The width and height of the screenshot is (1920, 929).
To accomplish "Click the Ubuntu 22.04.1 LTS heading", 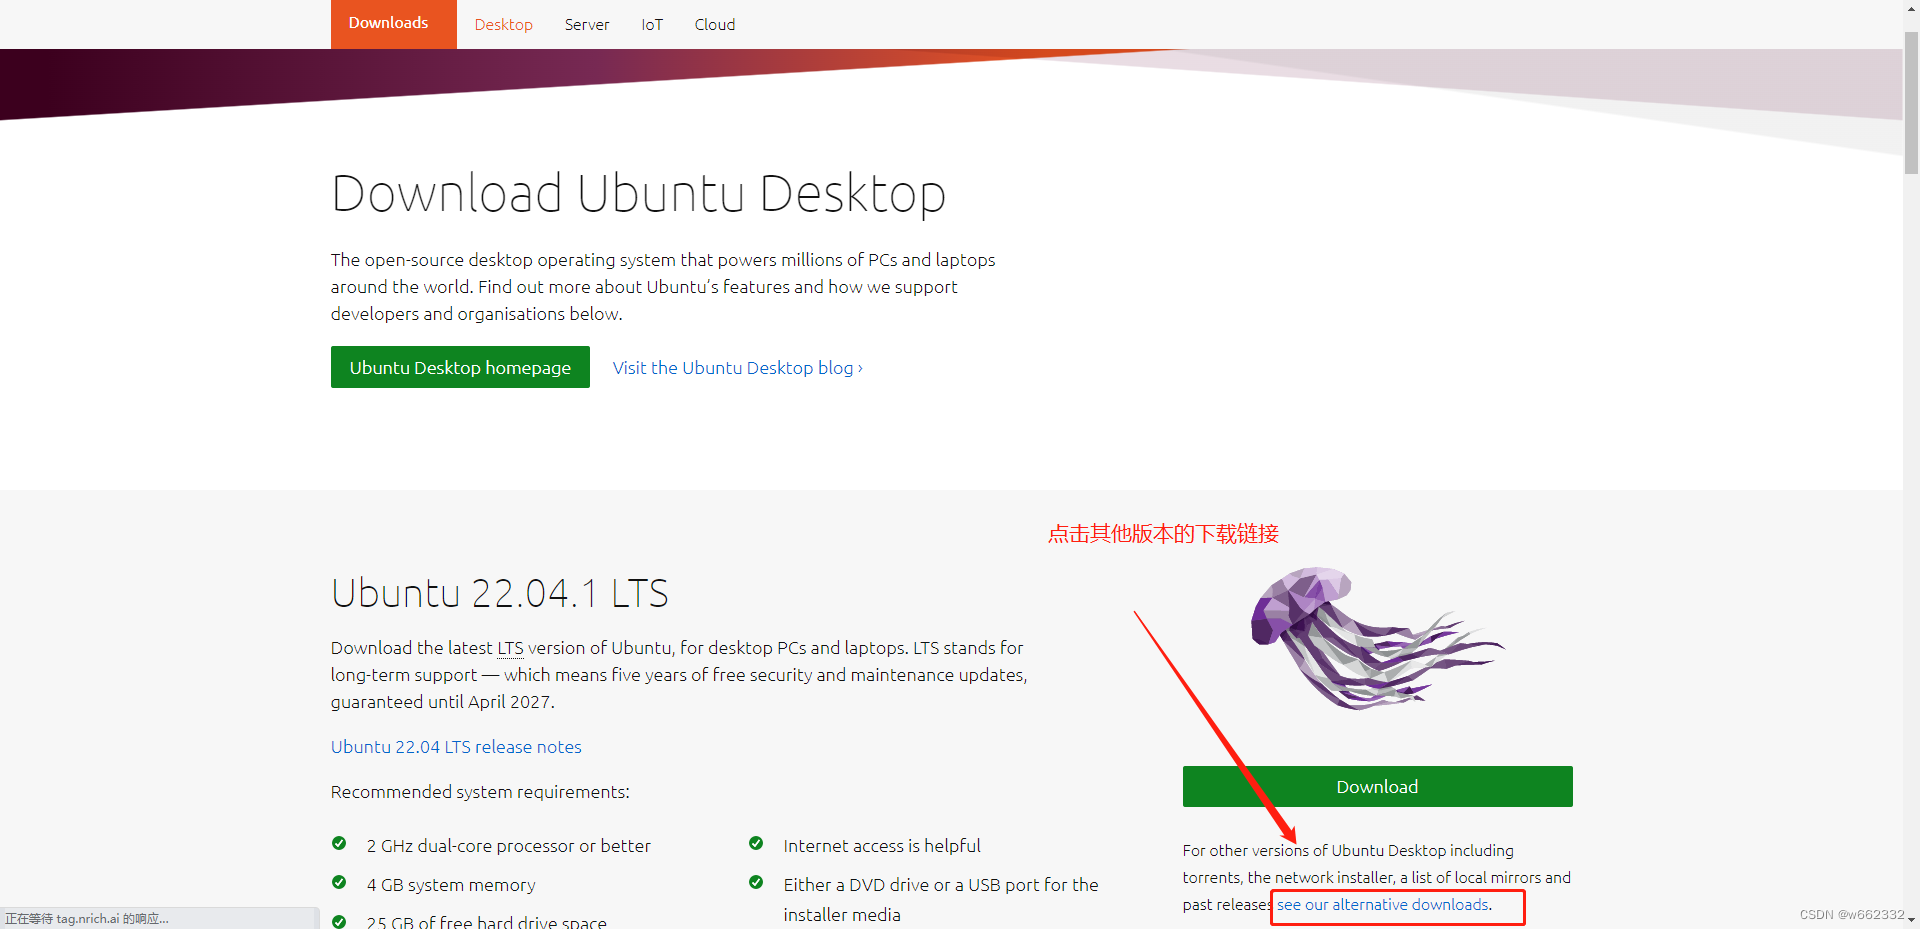I will 499,593.
